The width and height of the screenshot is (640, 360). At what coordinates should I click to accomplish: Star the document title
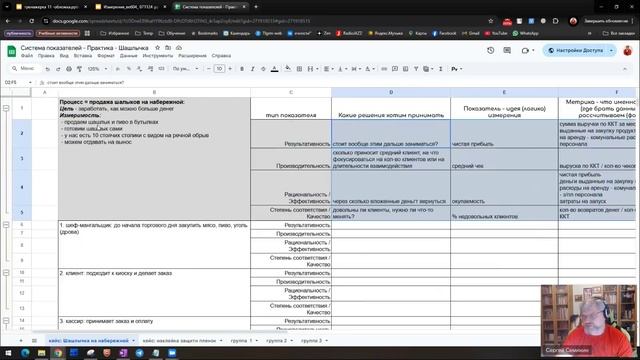(158, 48)
